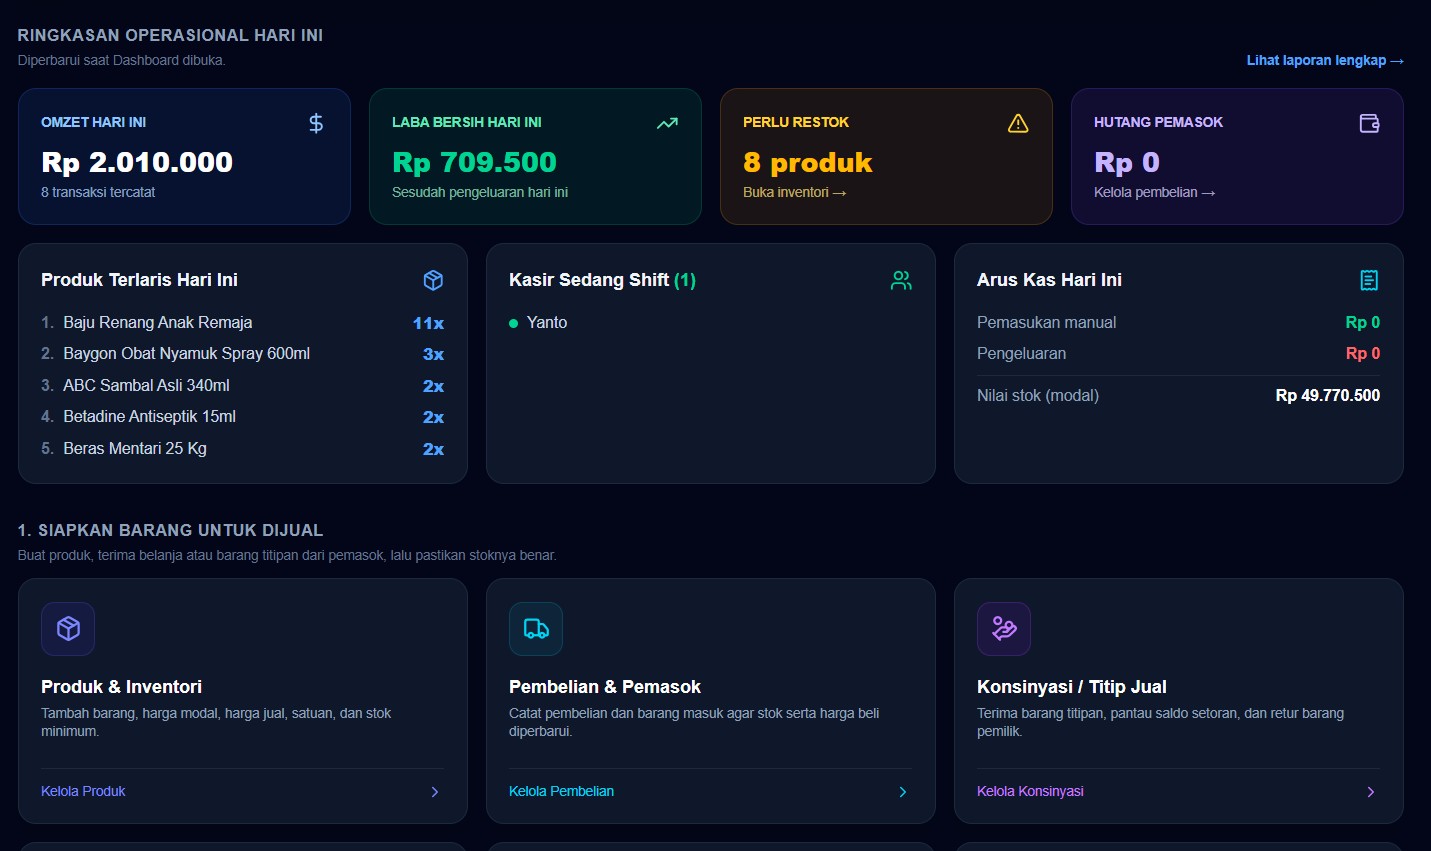Click the hand-coins icon above Konsinyasi / Titip Jual
Screen dimensions: 1431x851
coord(1004,628)
